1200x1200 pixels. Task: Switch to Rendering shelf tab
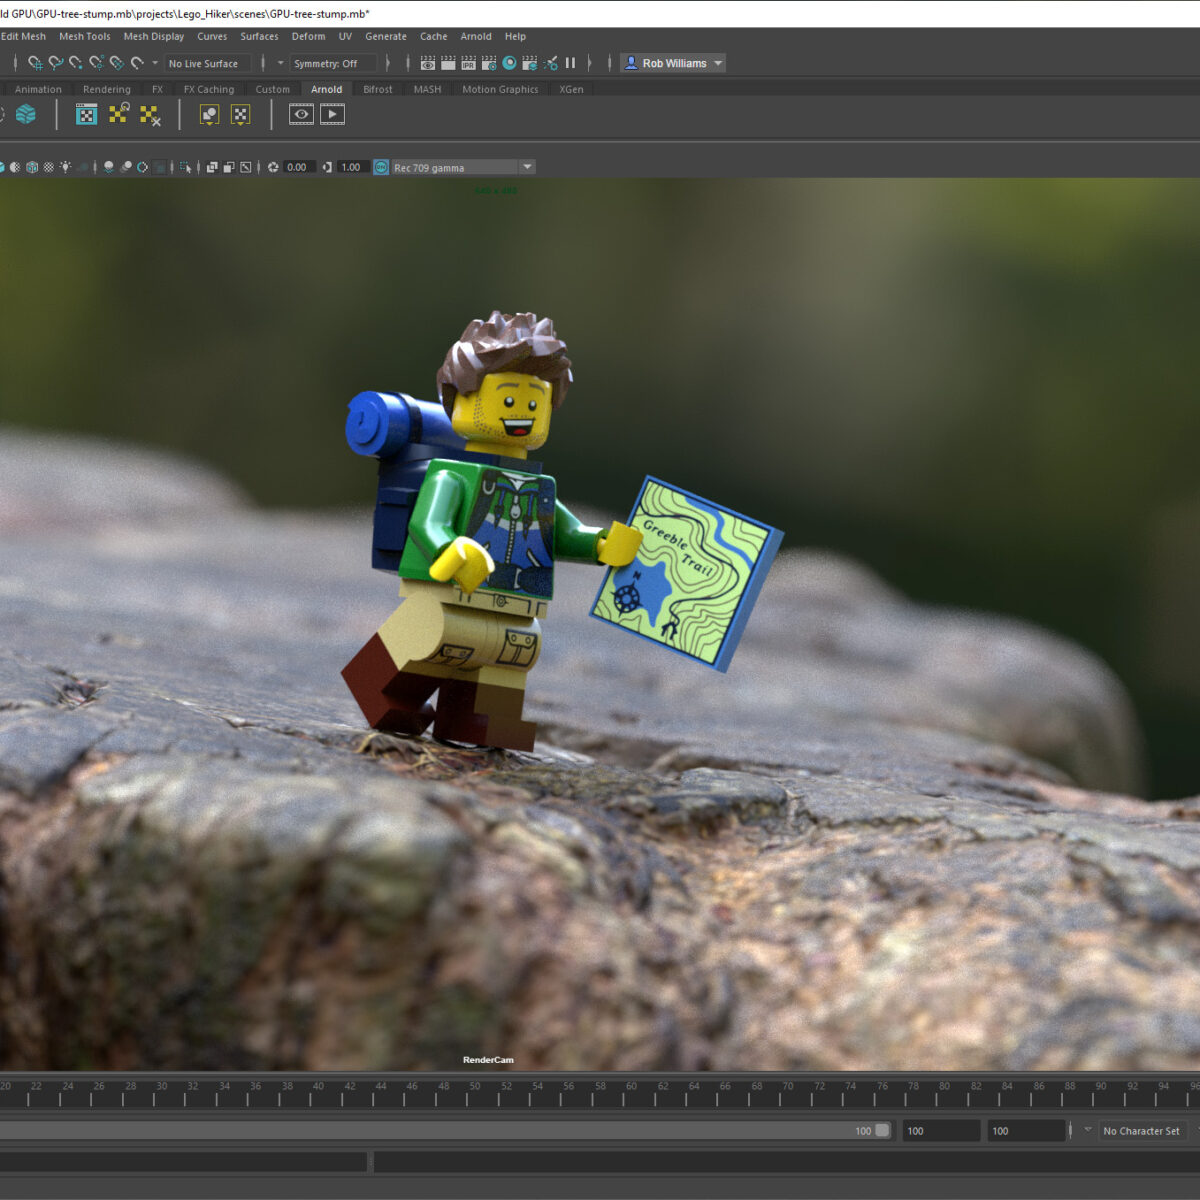(107, 89)
